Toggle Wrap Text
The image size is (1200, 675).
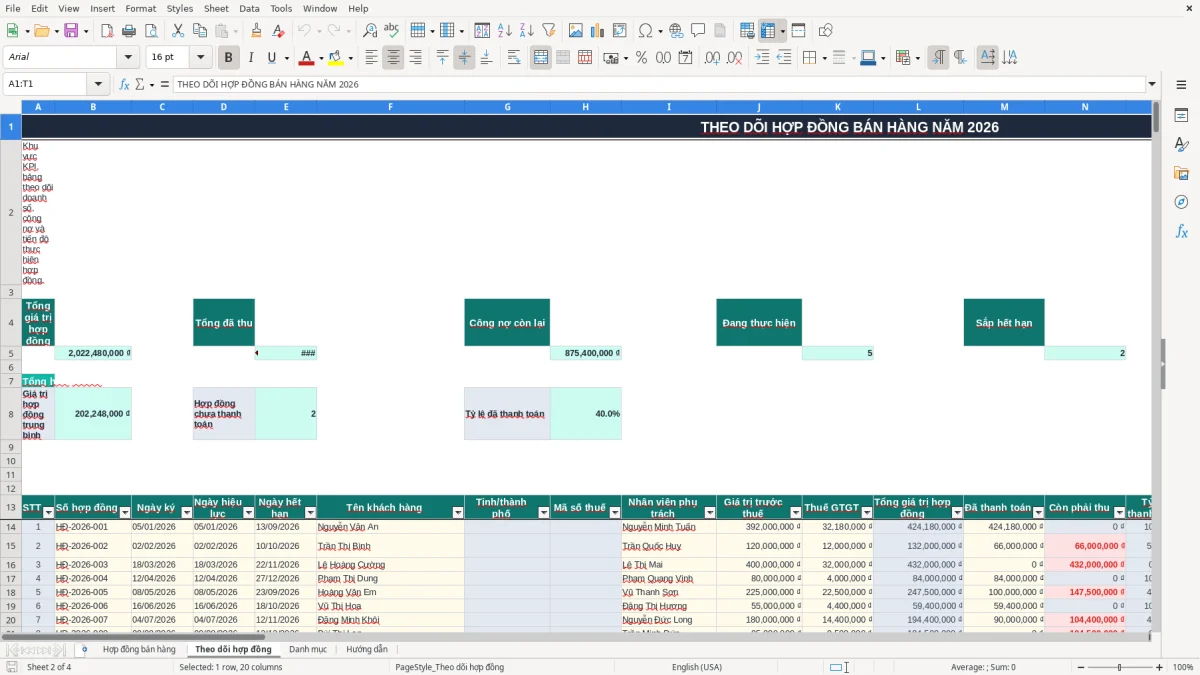tap(514, 58)
